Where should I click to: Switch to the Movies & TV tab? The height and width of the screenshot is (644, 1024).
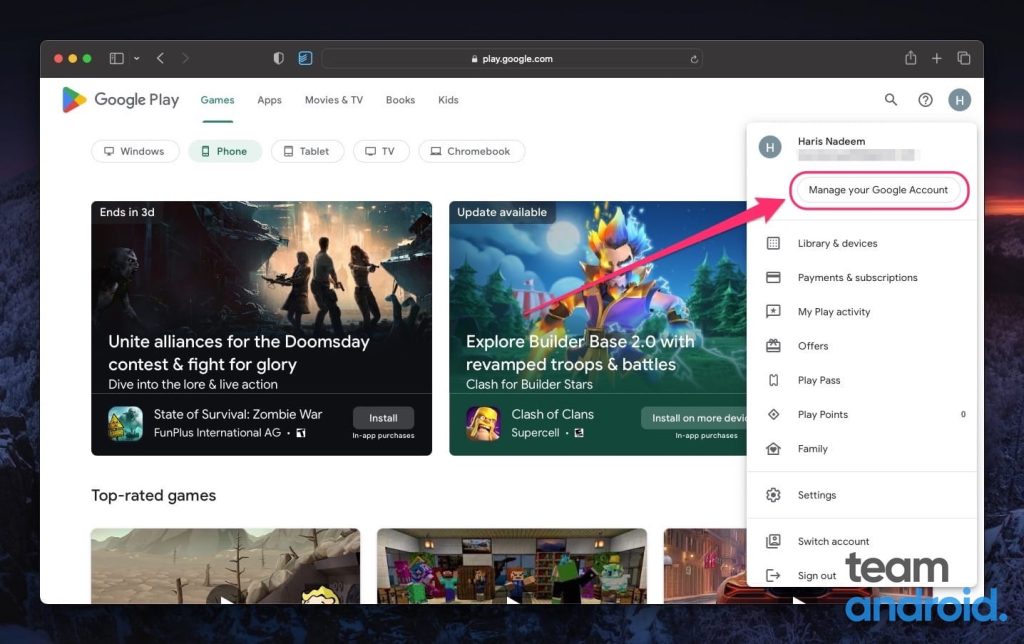[x=333, y=100]
